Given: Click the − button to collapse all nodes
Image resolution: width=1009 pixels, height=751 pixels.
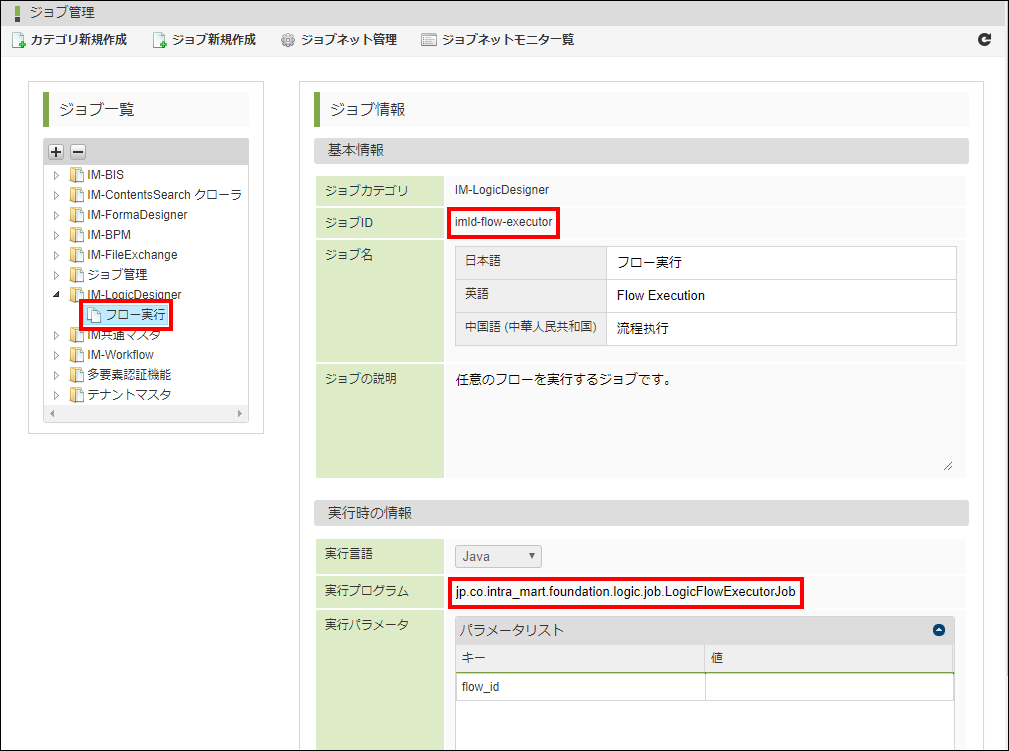Looking at the screenshot, I should click(77, 151).
